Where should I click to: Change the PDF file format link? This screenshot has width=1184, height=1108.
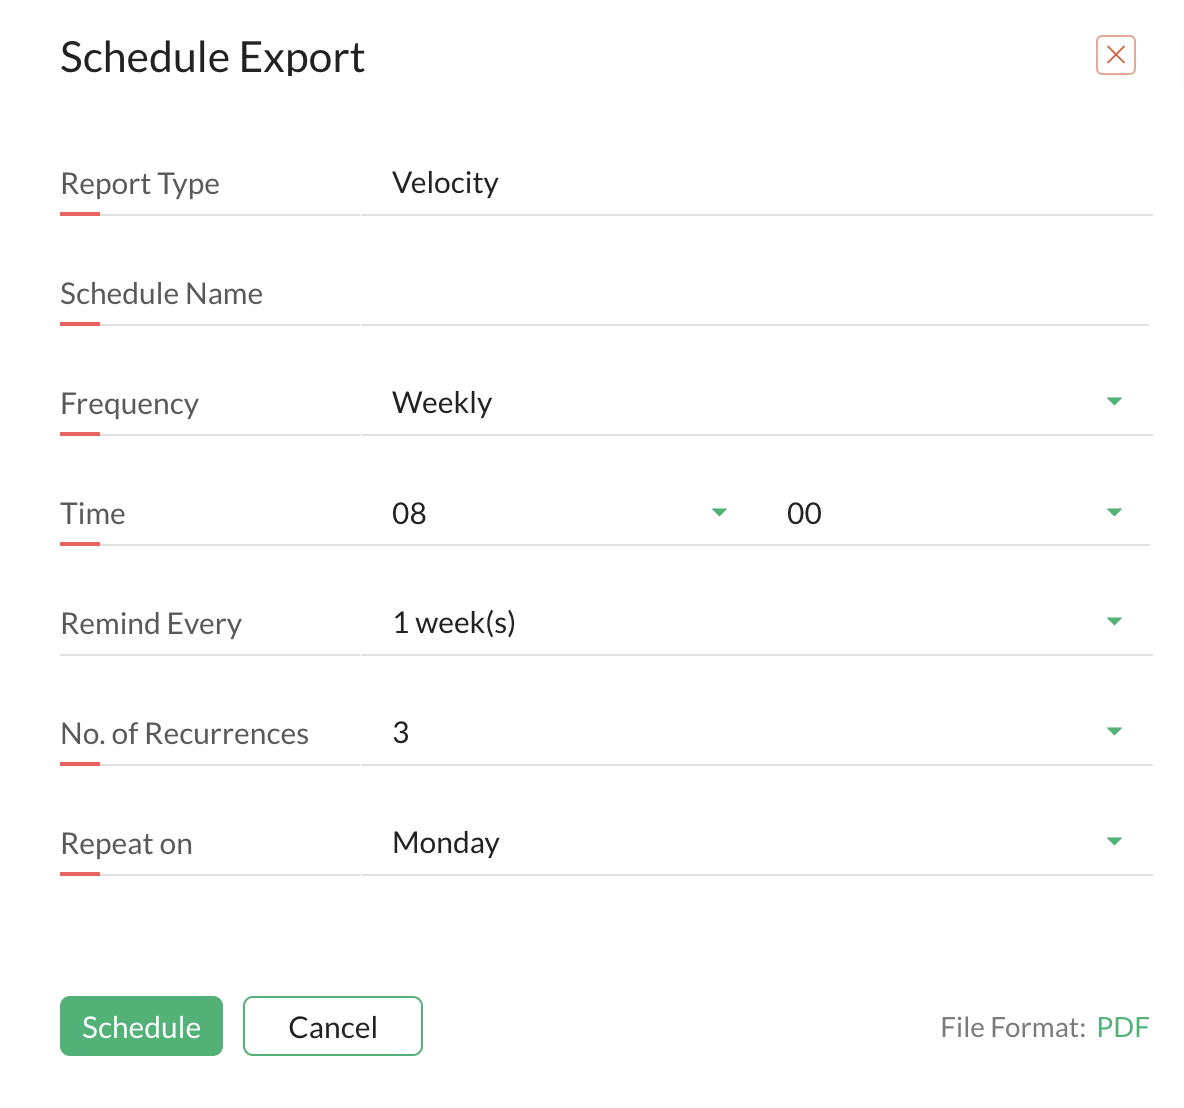coord(1123,1027)
